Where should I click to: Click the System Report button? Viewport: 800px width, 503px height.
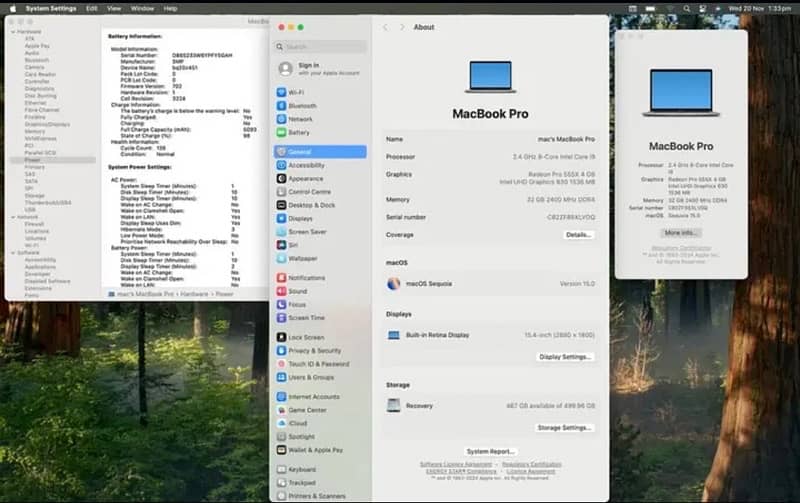click(x=490, y=452)
